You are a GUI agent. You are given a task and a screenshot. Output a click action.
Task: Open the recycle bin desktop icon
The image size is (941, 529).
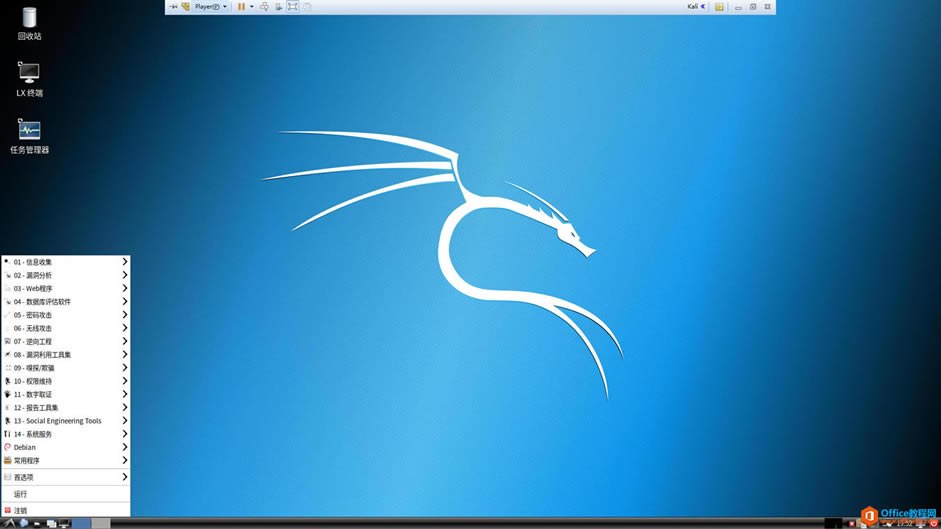[29, 23]
